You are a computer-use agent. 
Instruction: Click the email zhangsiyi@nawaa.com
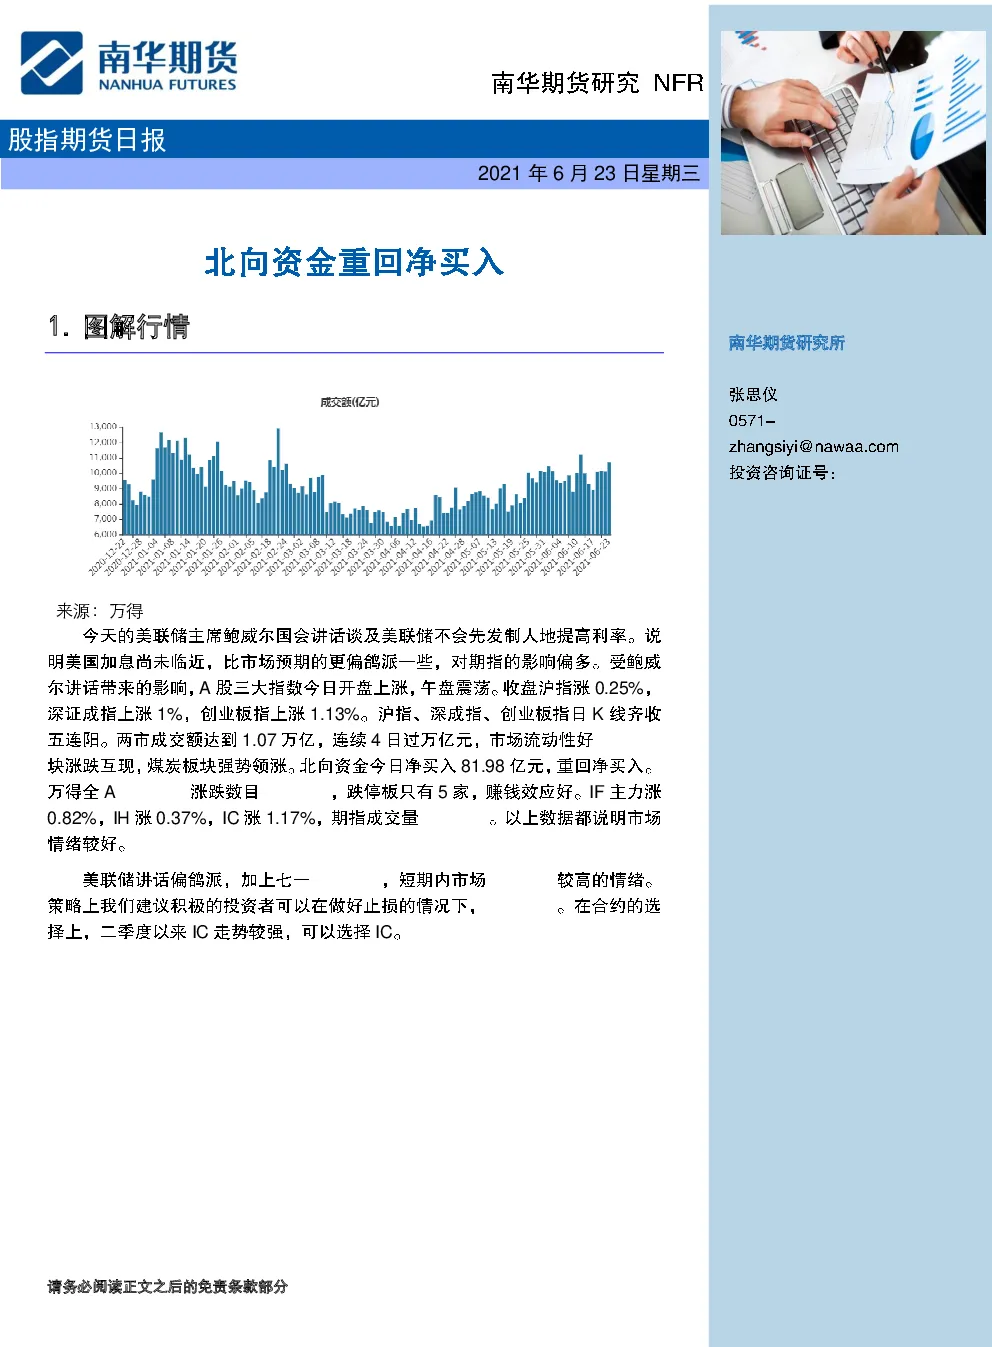[x=813, y=447]
